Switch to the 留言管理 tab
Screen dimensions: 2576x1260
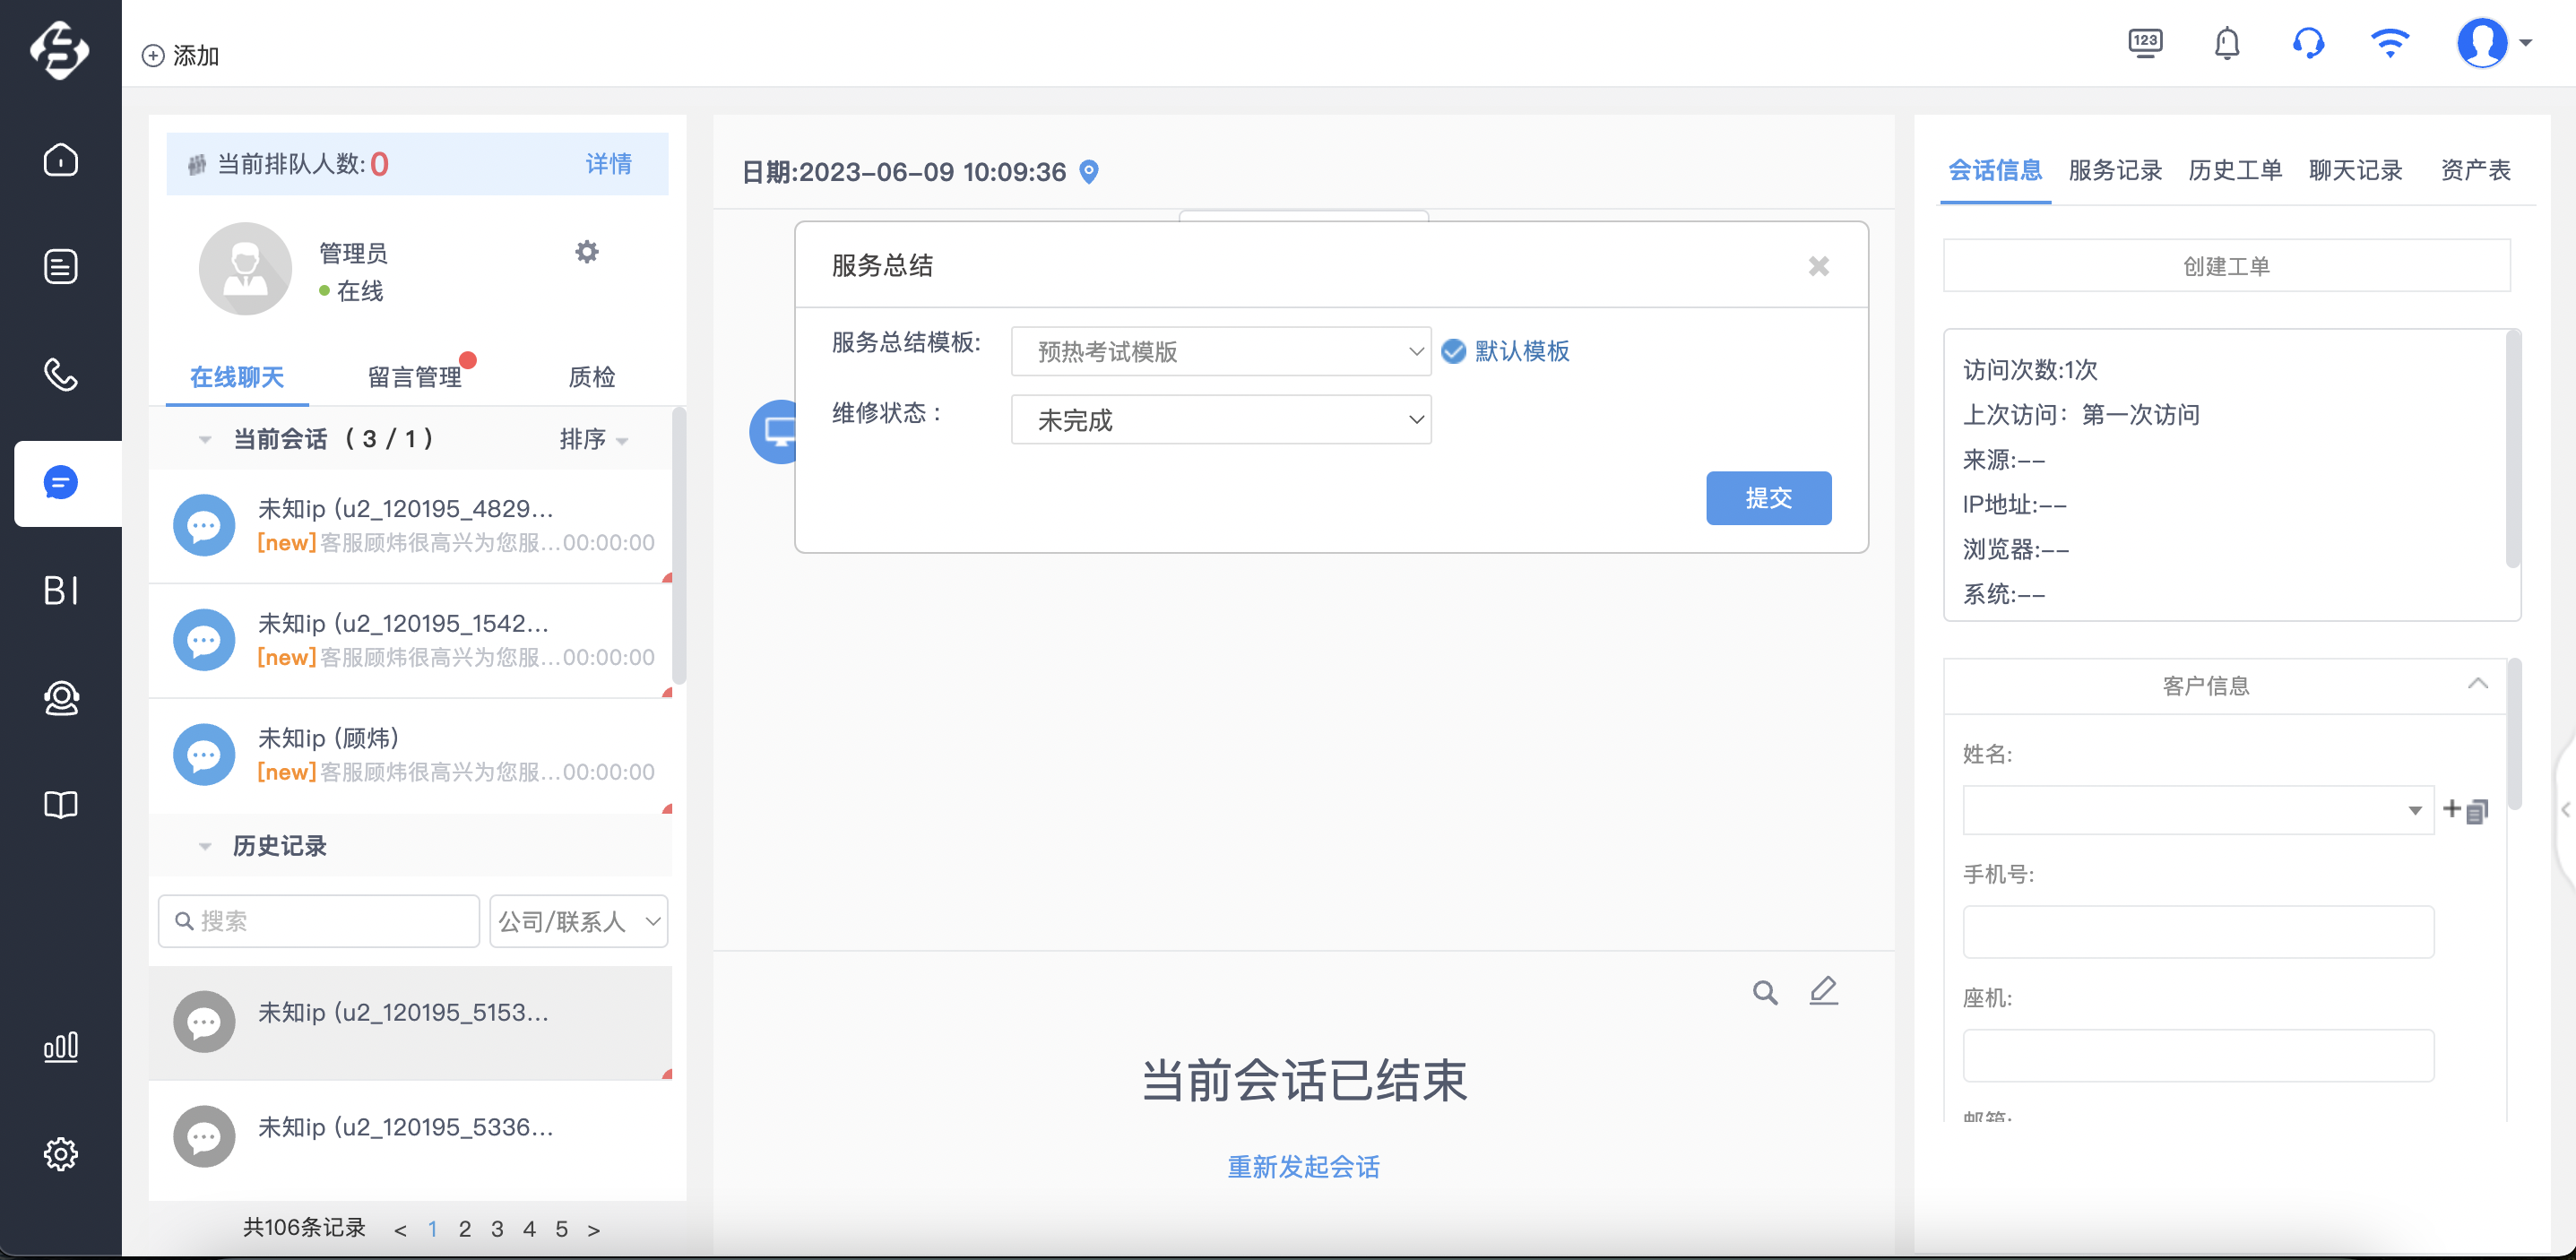click(414, 377)
